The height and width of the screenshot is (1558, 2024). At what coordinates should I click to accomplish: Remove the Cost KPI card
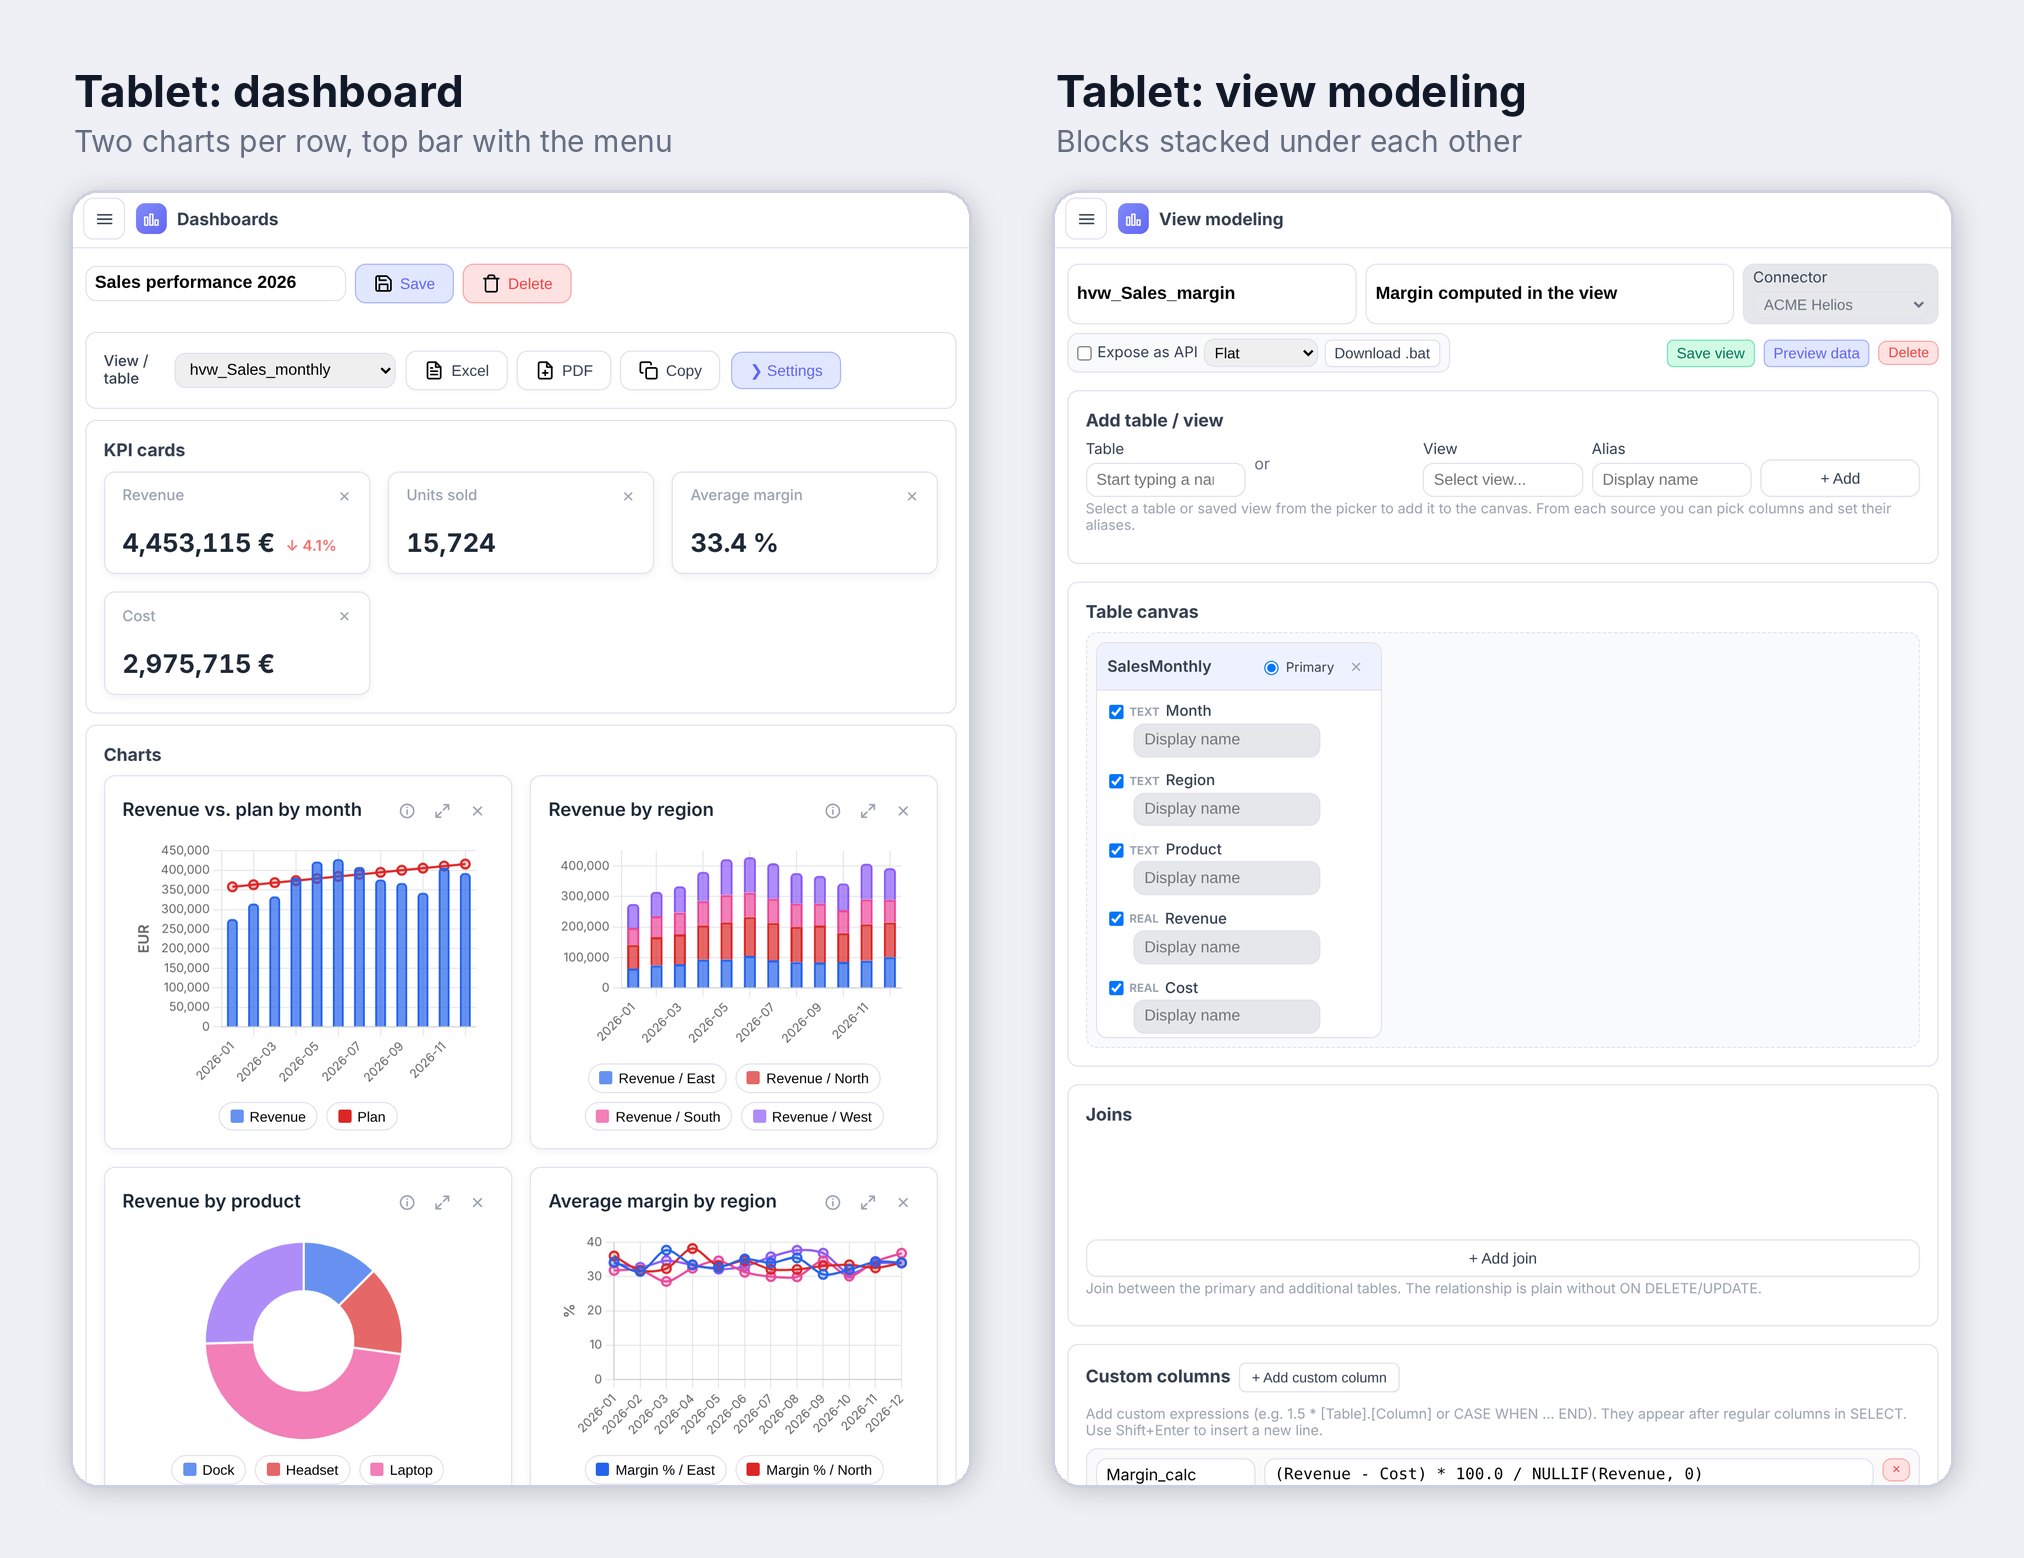point(344,616)
